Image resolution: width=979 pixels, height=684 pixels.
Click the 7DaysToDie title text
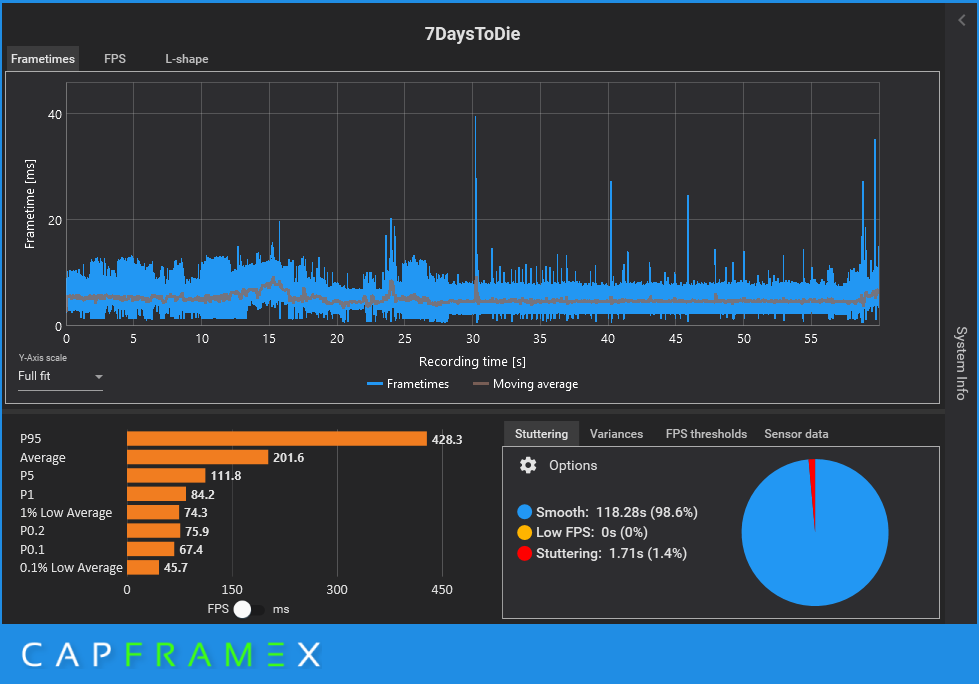472,34
